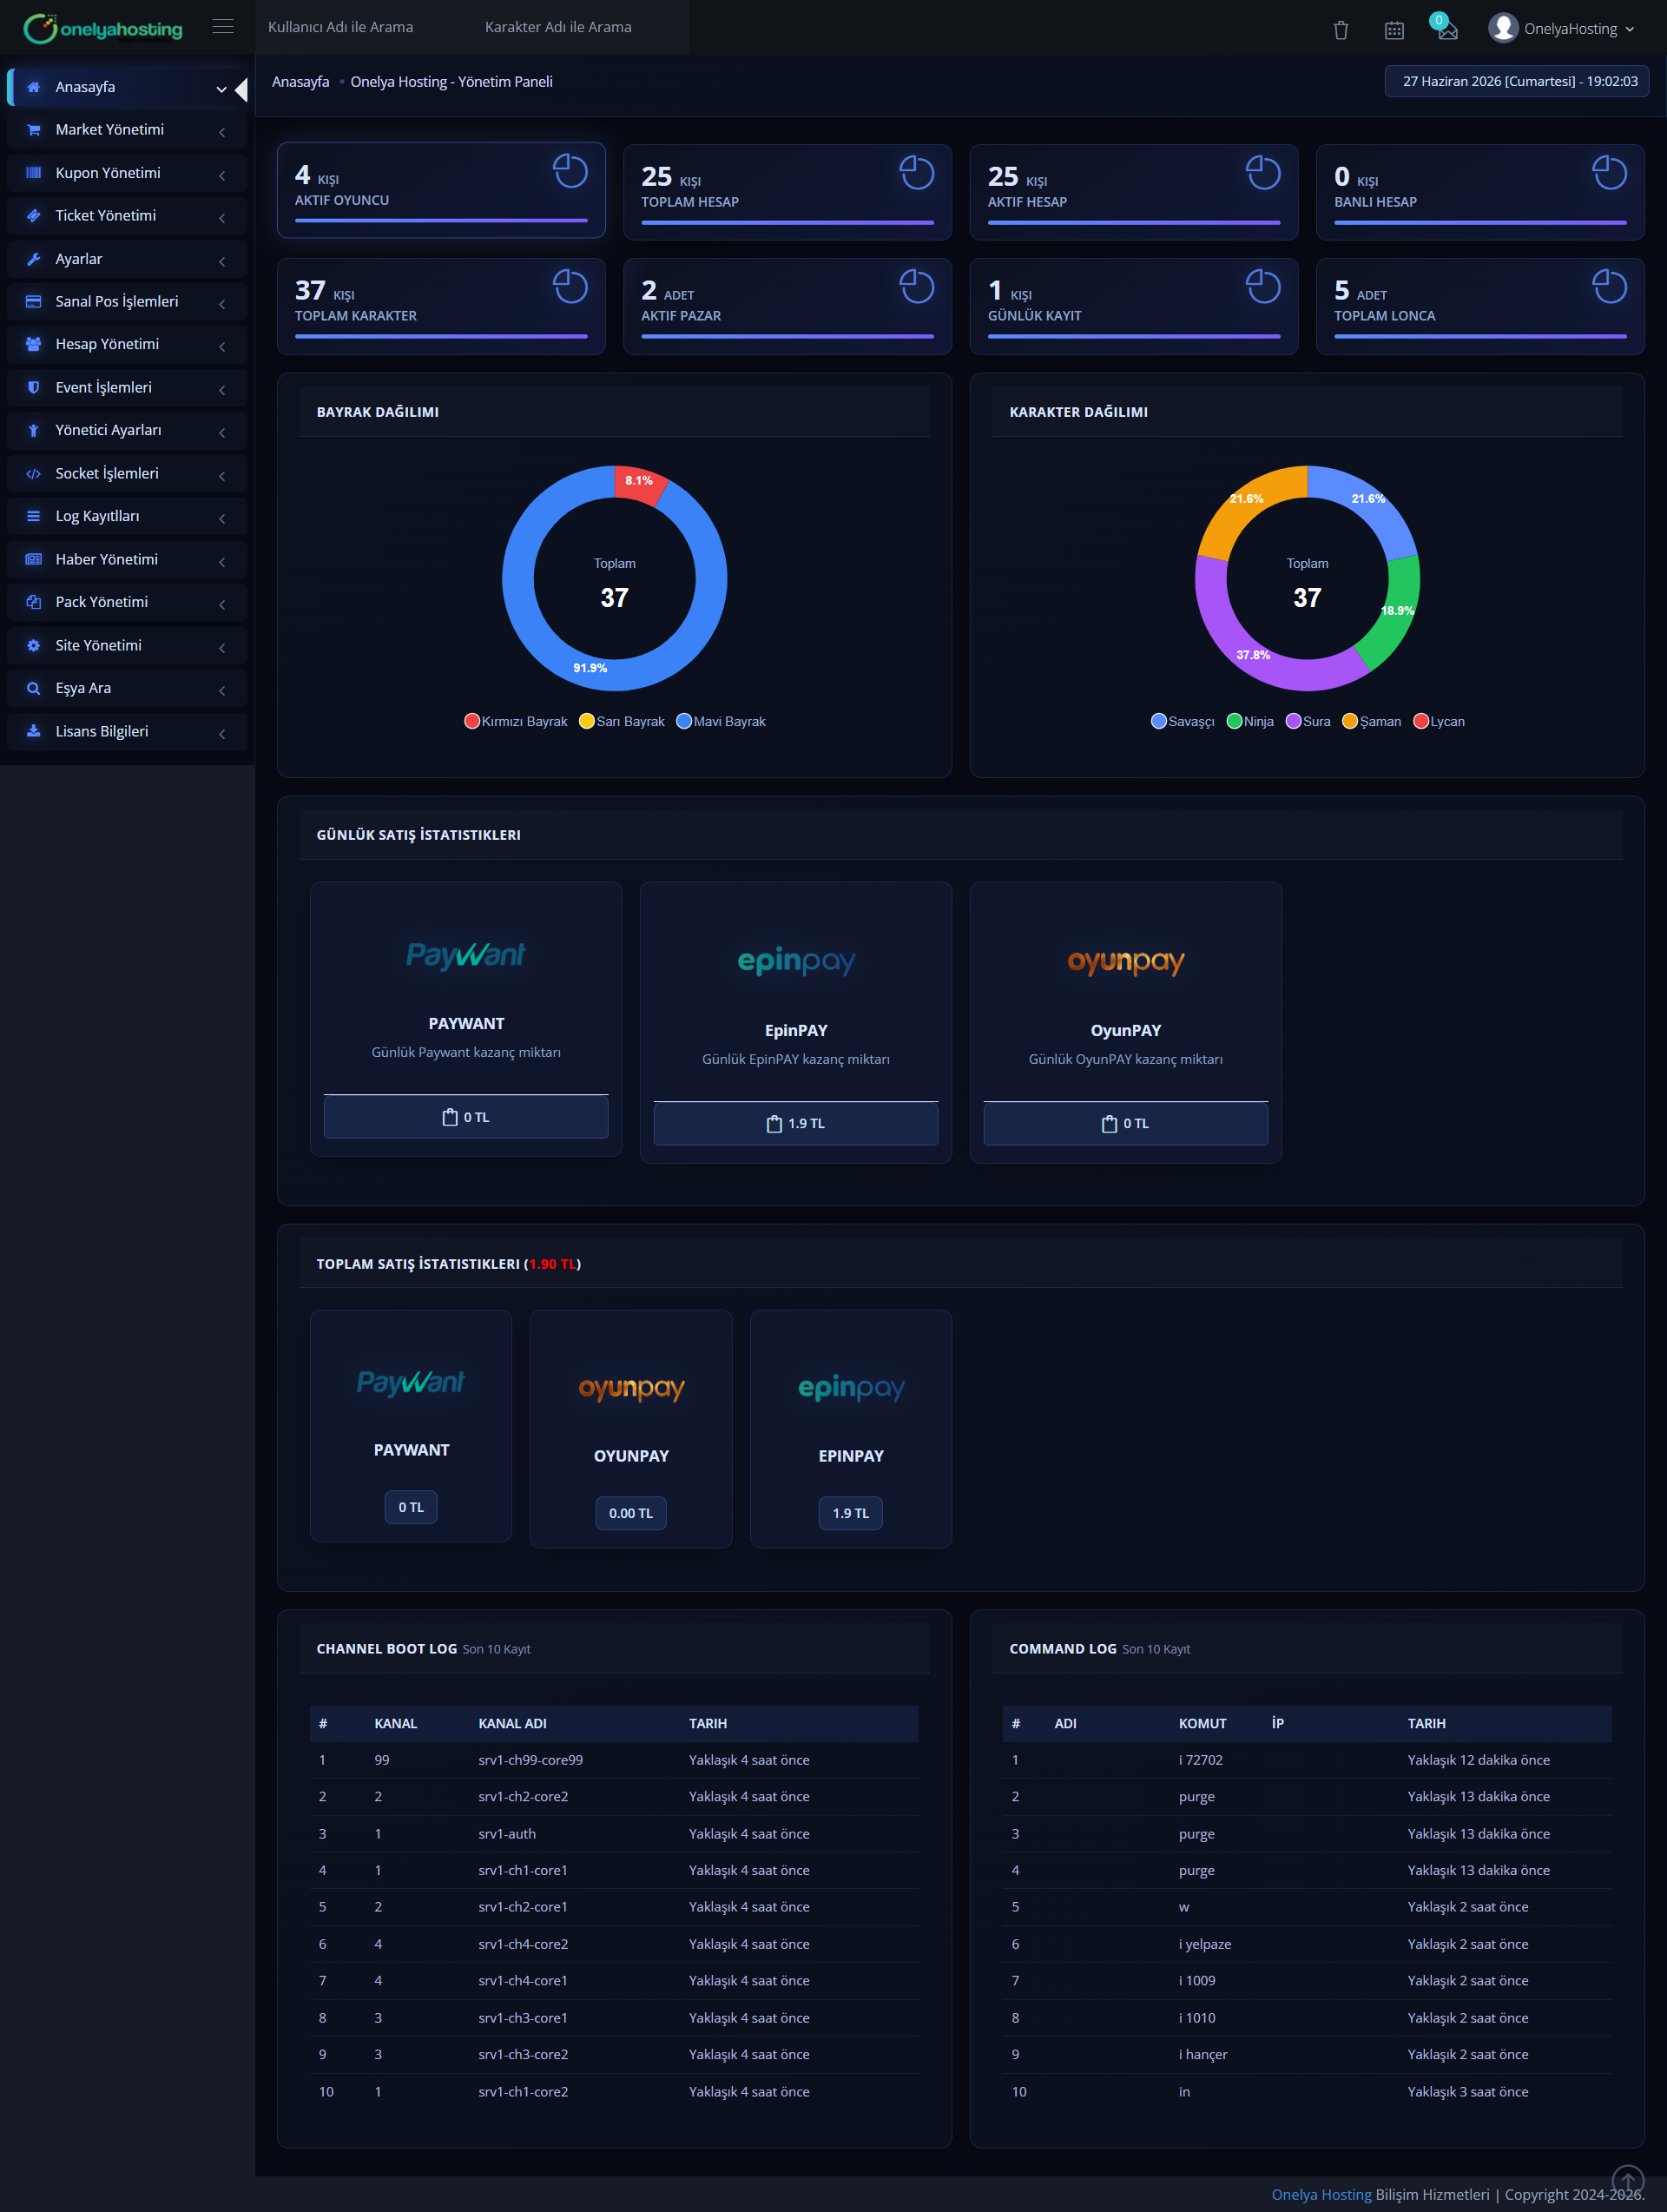
Task: Click the Ticket Yönetimi ticket icon
Action: point(34,216)
